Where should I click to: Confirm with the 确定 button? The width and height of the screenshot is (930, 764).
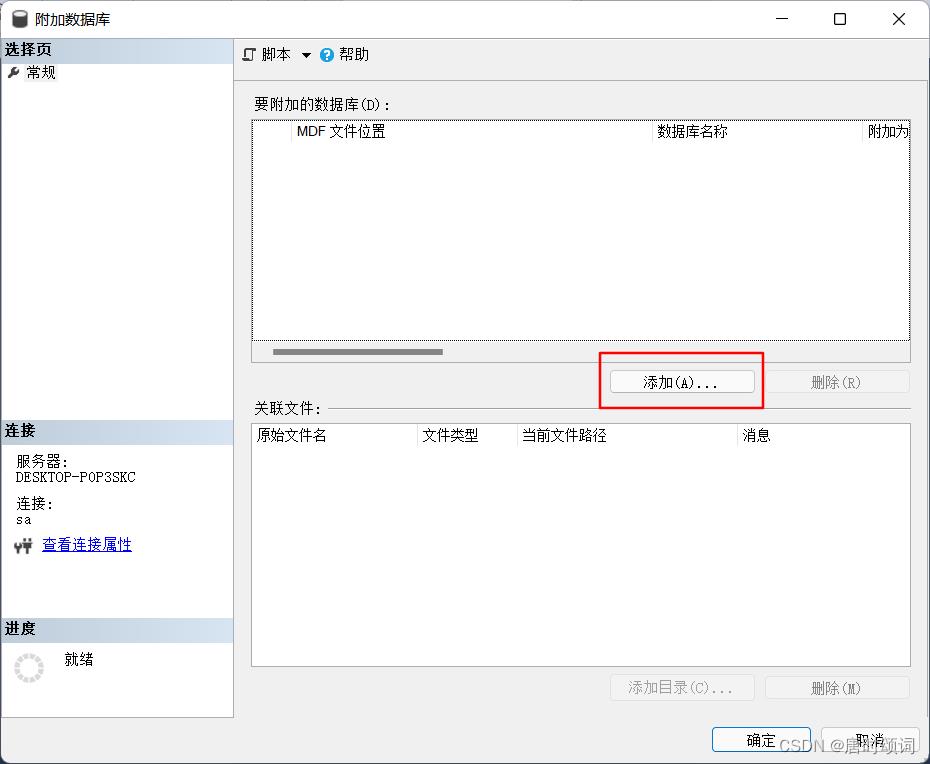pos(761,740)
